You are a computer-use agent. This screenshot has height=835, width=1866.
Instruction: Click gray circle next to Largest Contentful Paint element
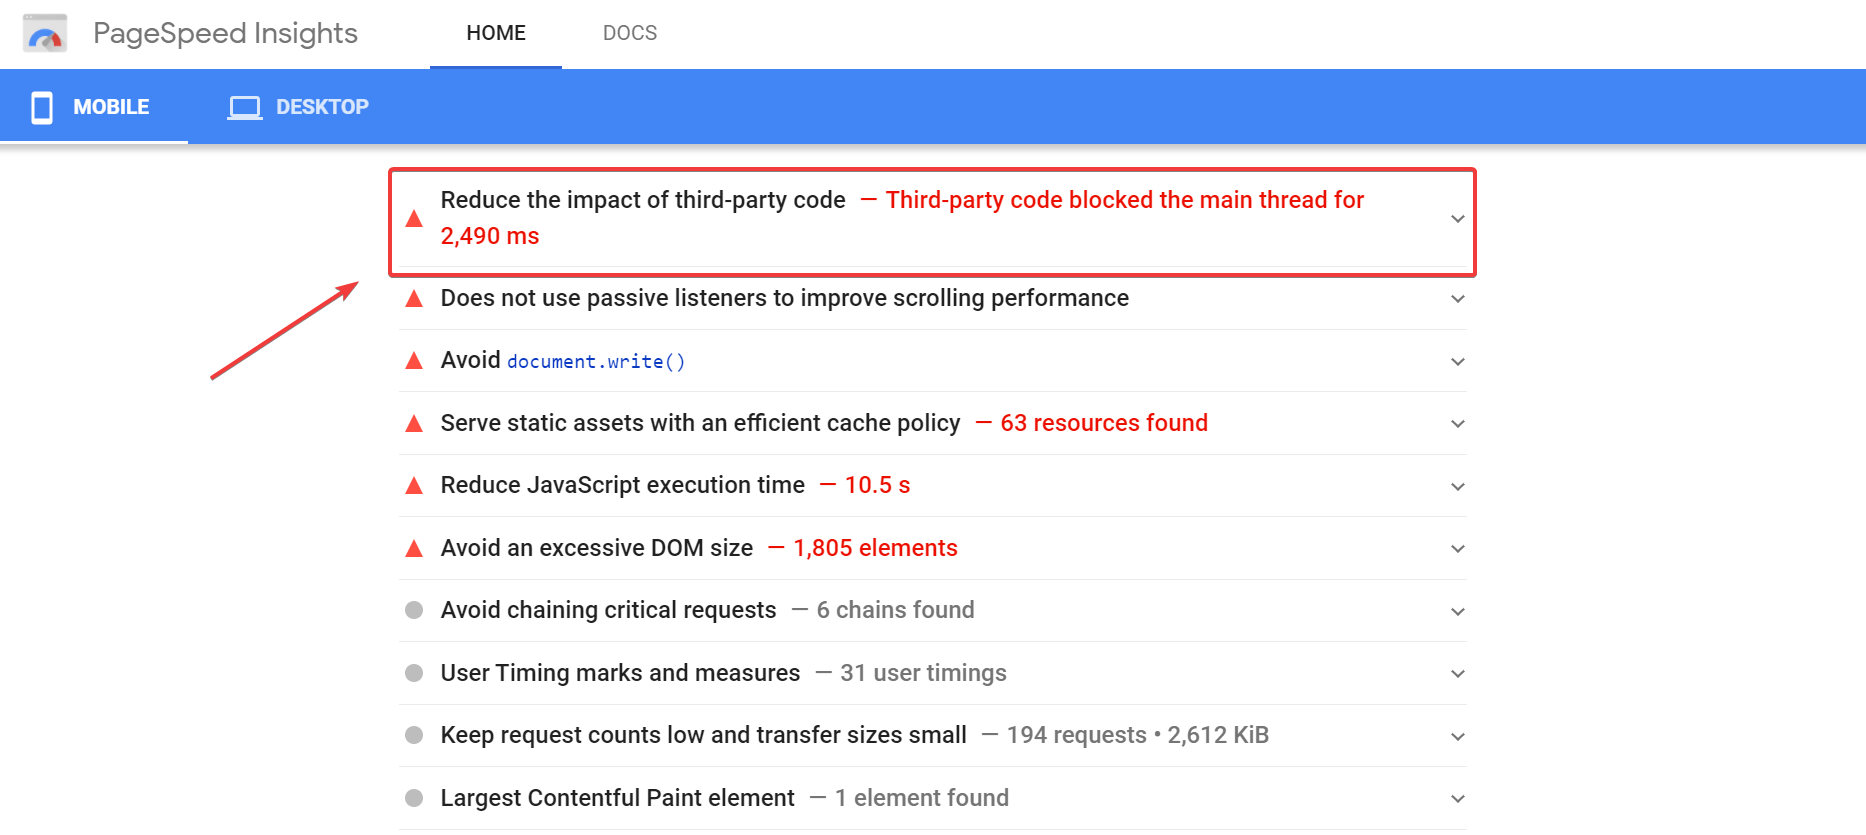point(414,798)
